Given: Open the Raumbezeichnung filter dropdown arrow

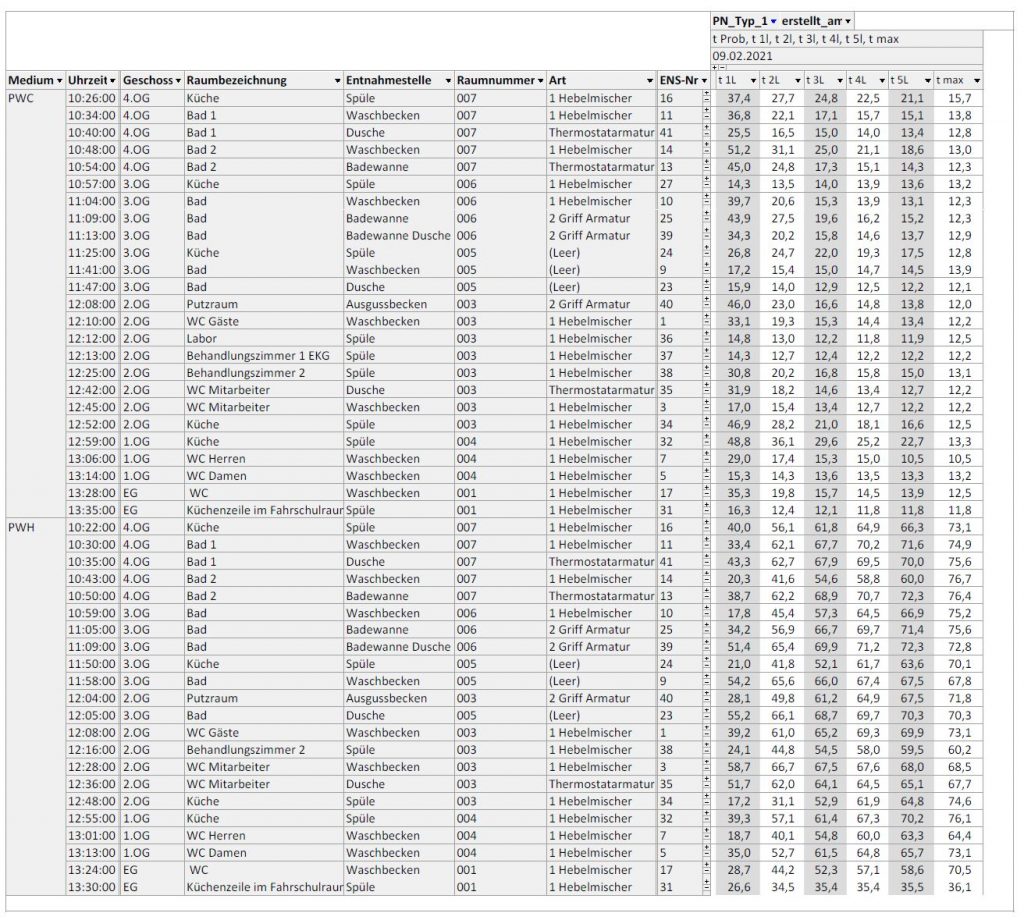Looking at the screenshot, I should (x=337, y=80).
